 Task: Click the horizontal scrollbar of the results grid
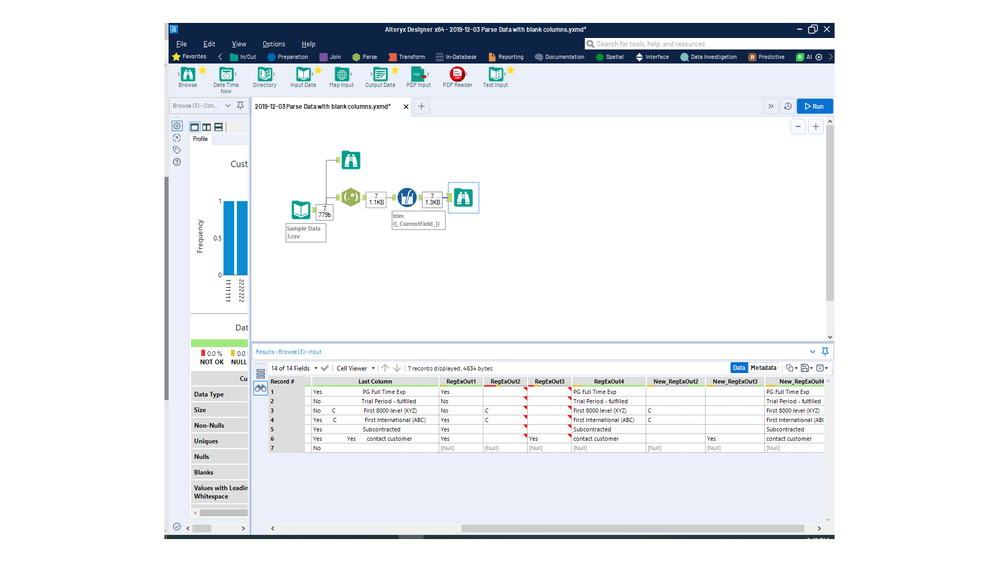point(632,528)
